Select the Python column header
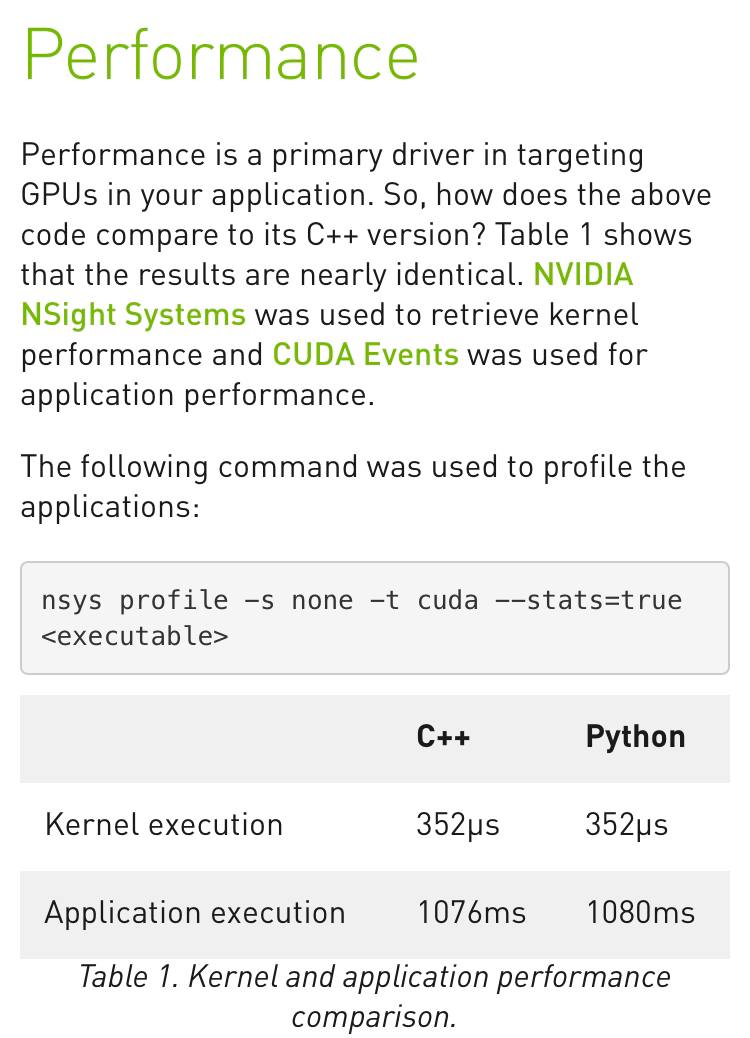750x1038 pixels. pos(635,737)
